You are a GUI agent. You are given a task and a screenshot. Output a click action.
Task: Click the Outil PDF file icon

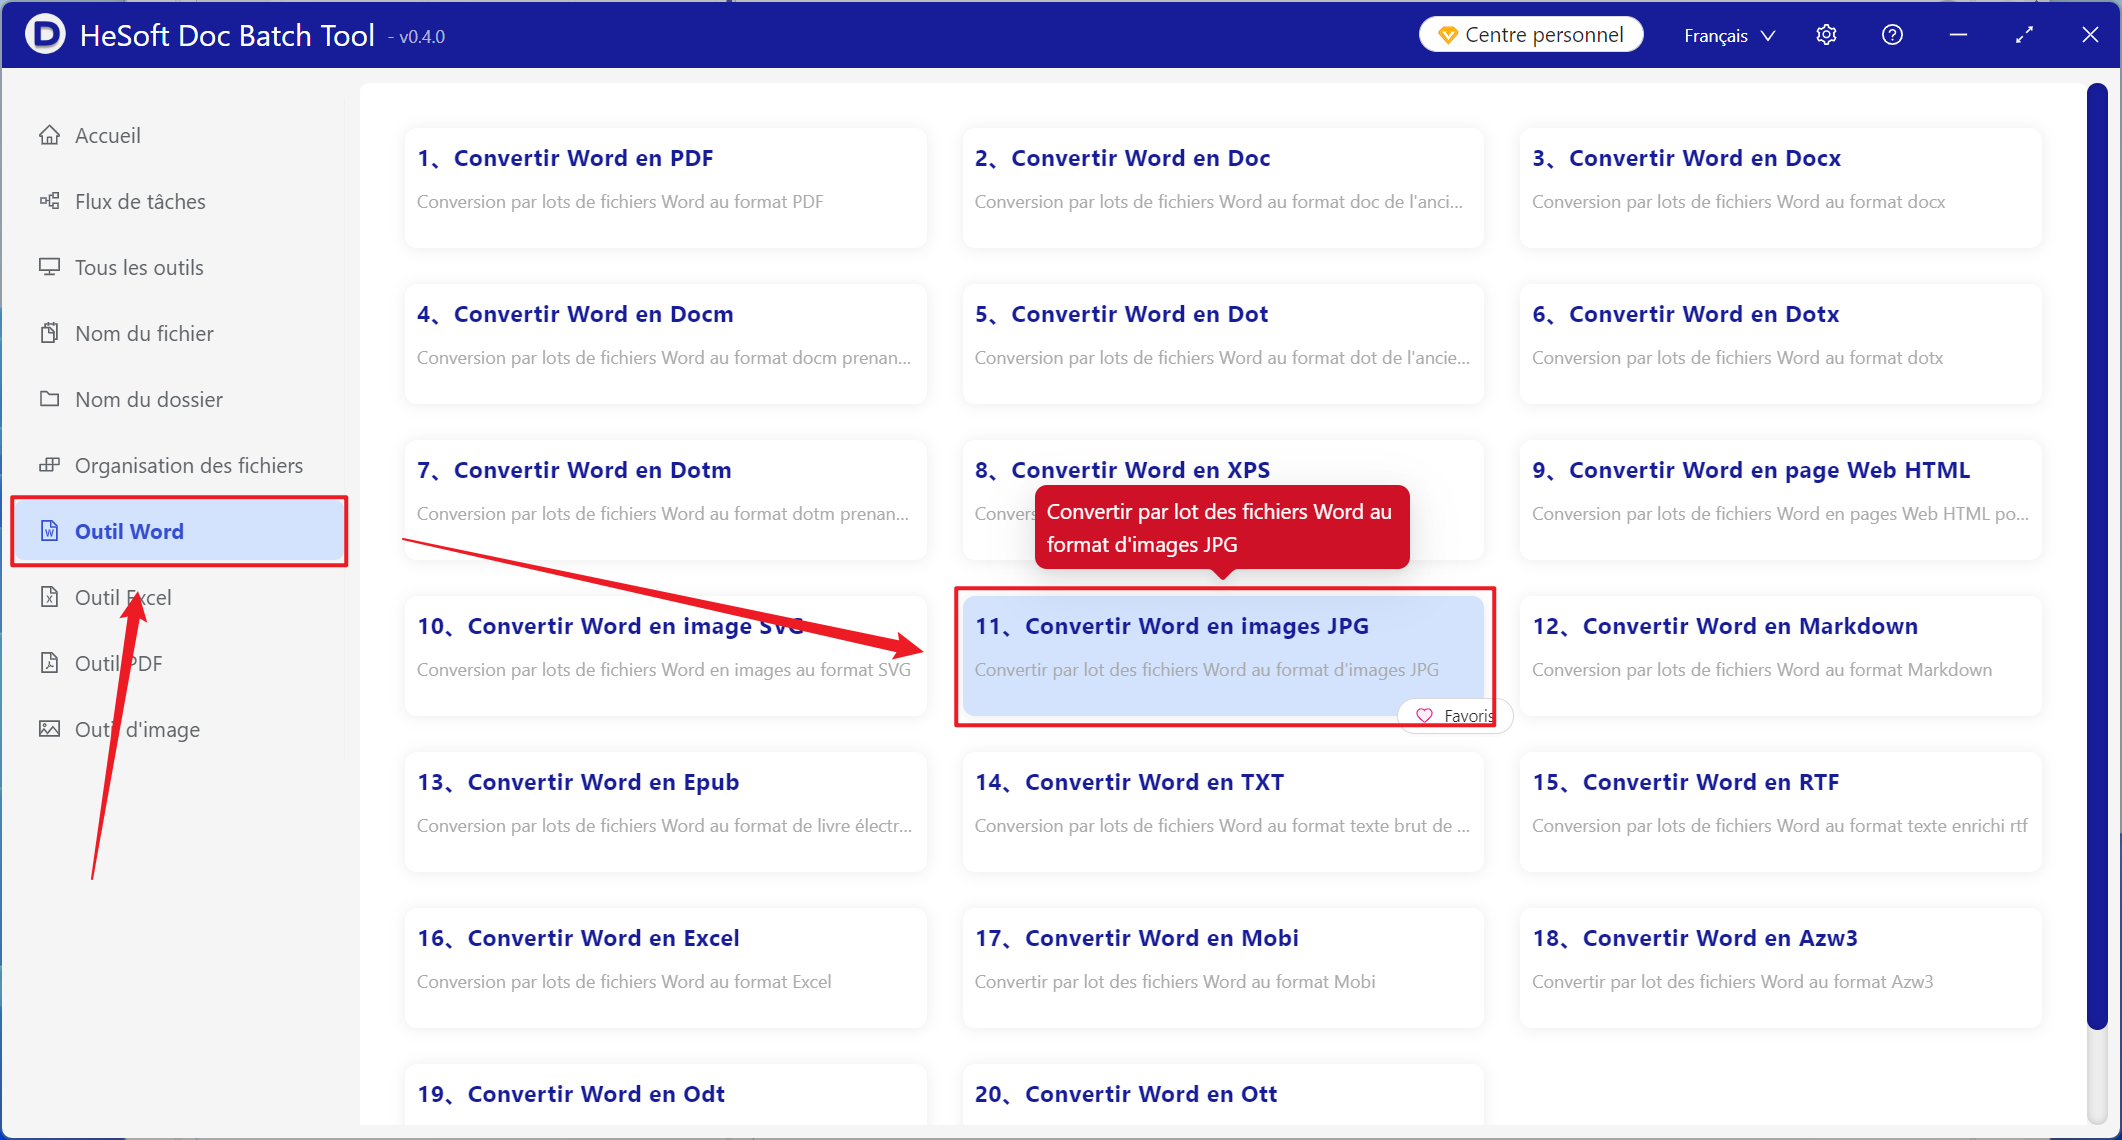coord(49,663)
